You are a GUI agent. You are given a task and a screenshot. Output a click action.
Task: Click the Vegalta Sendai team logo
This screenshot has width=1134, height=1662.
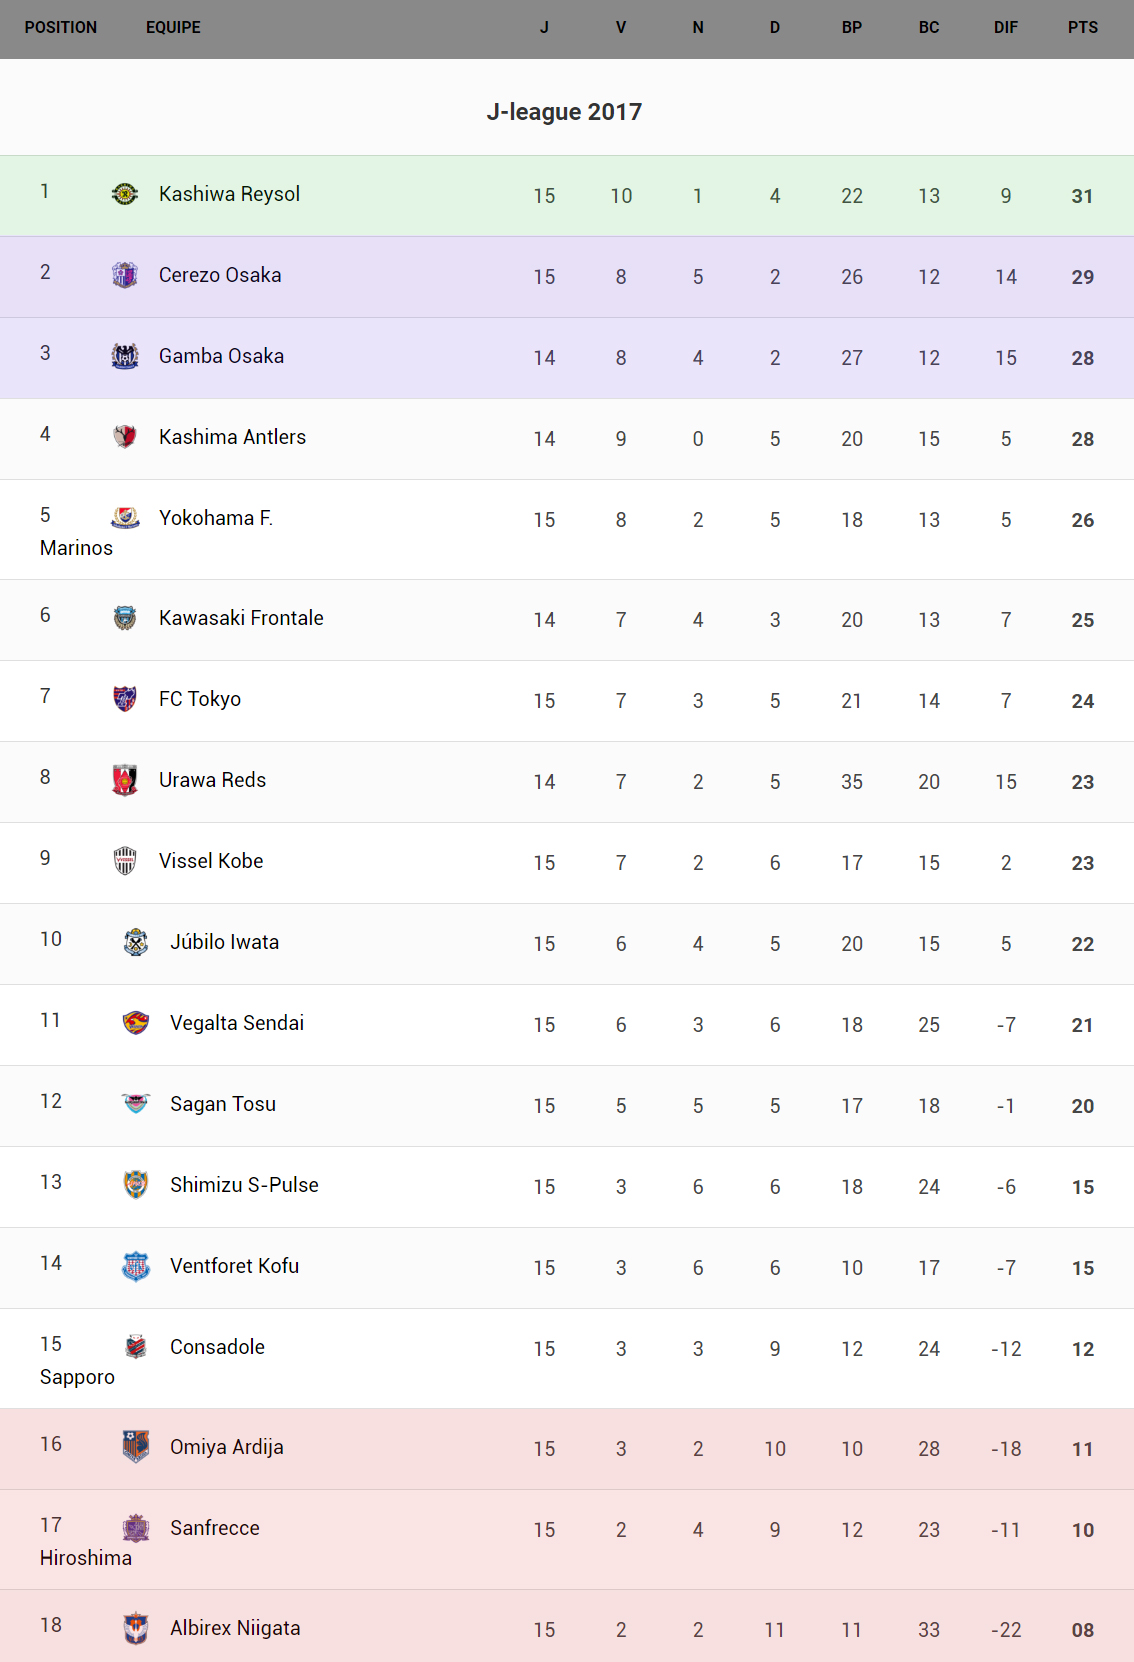pos(136,1023)
